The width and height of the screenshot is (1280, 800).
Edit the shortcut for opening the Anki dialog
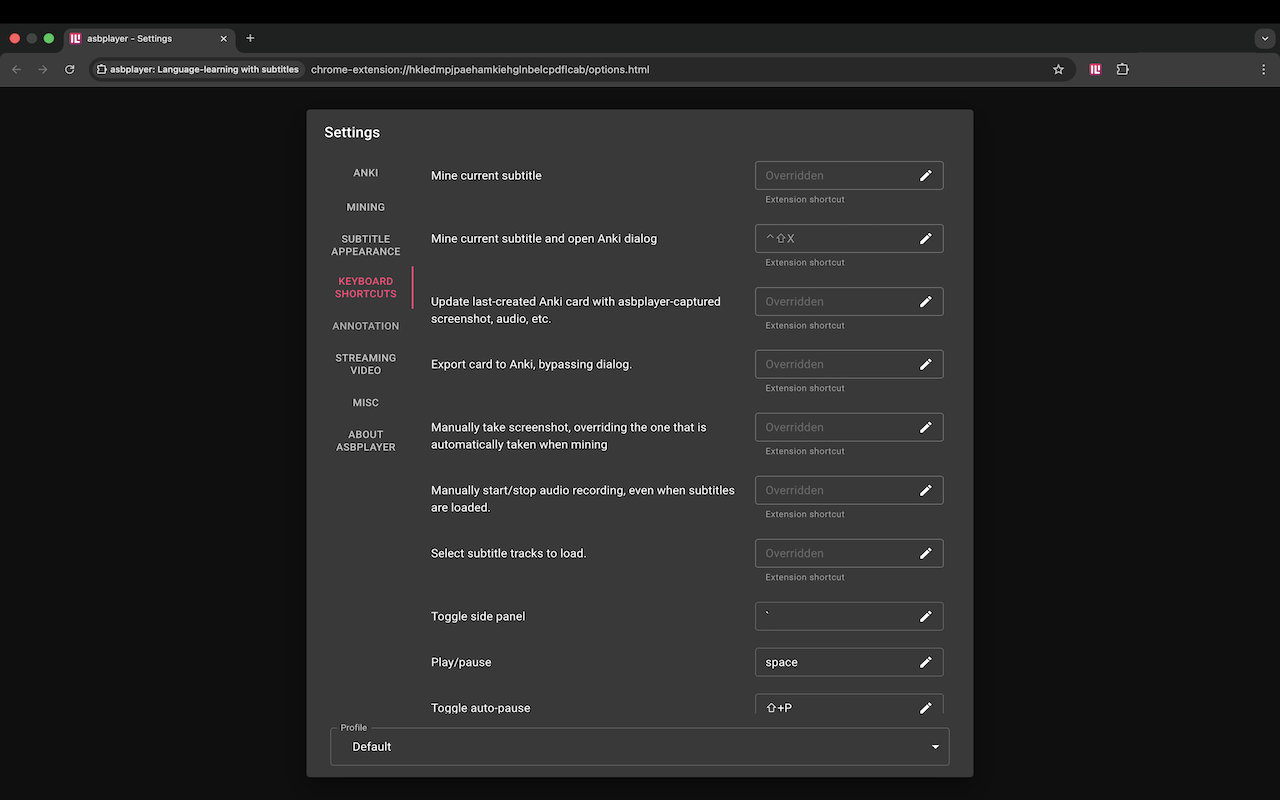(926, 238)
